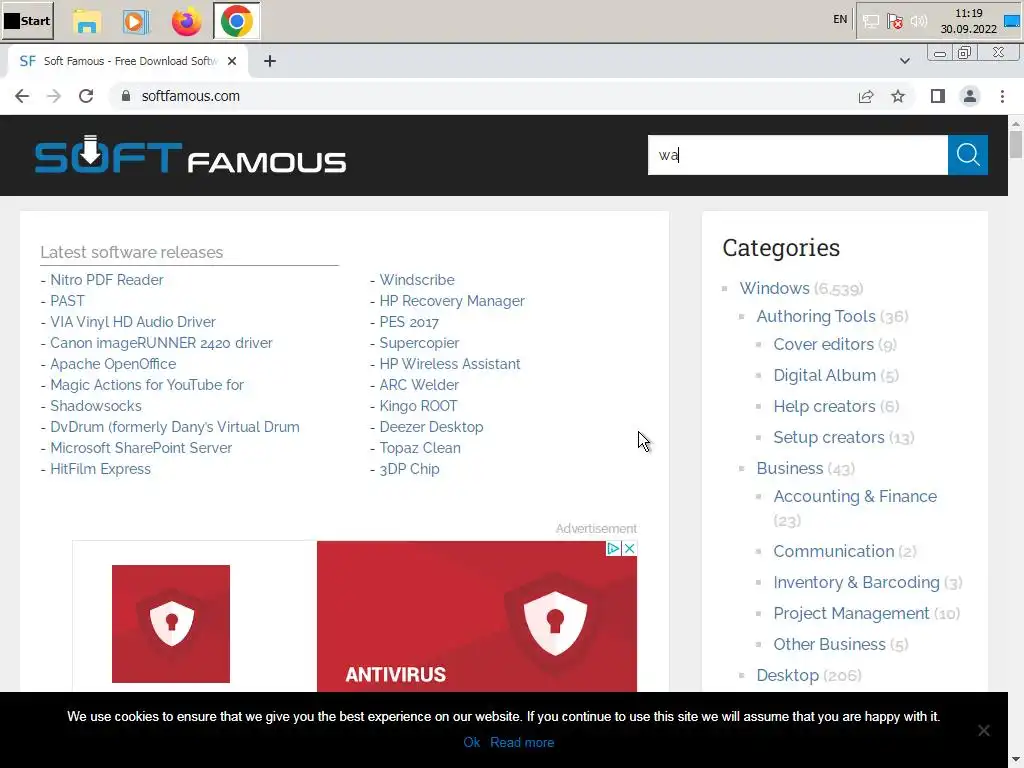Viewport: 1024px width, 768px height.
Task: Open Project Management category
Action: coord(851,613)
